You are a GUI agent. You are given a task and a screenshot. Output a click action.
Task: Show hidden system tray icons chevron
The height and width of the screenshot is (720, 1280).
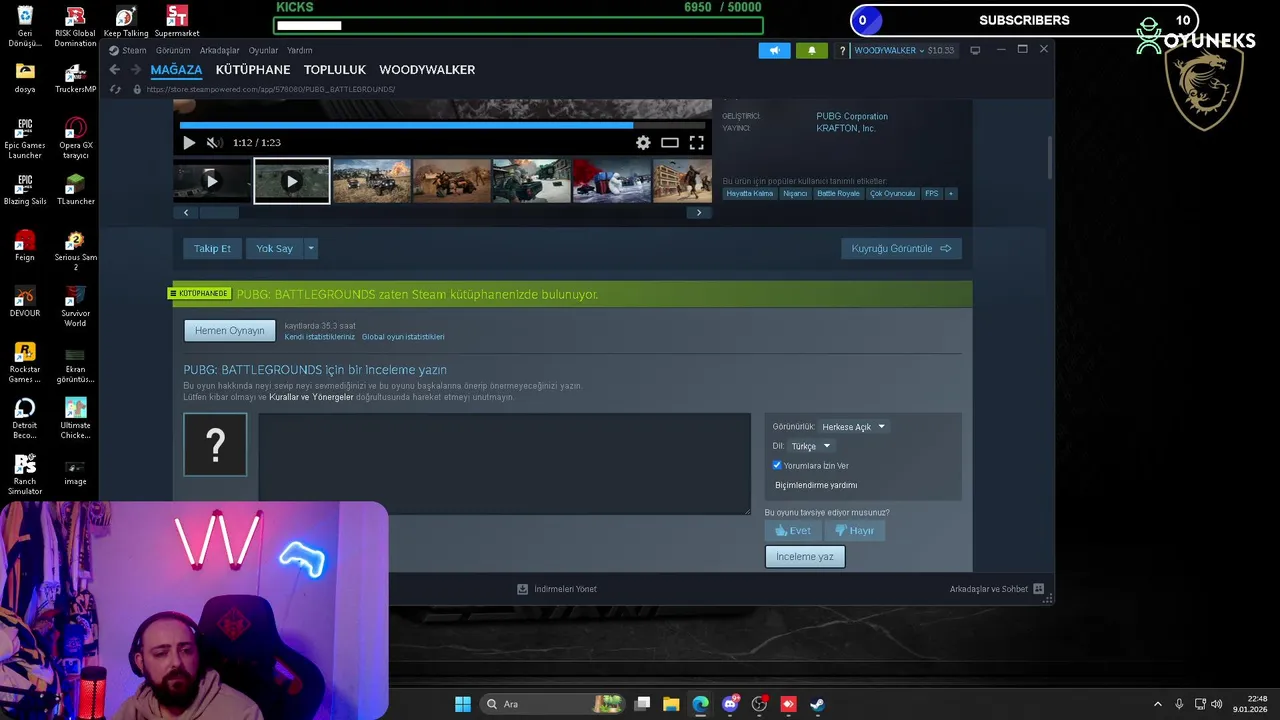point(1158,704)
